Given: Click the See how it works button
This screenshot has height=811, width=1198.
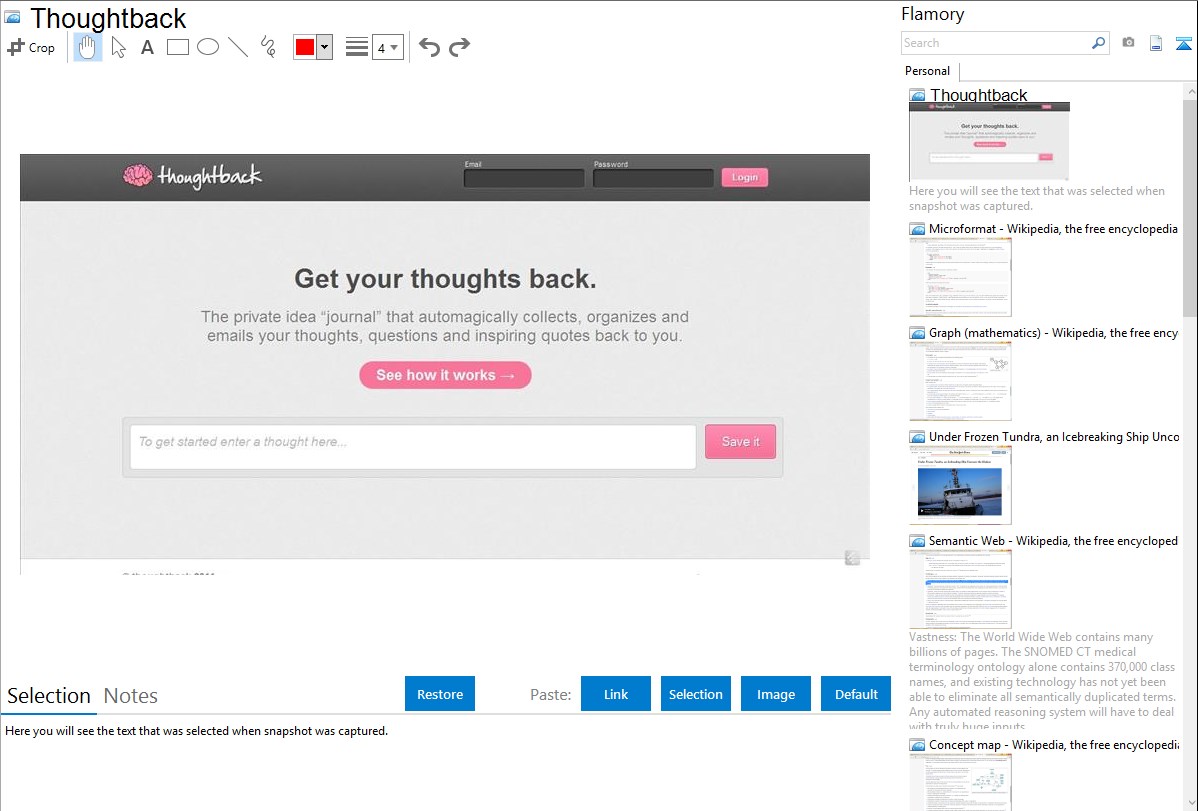Looking at the screenshot, I should click(445, 375).
